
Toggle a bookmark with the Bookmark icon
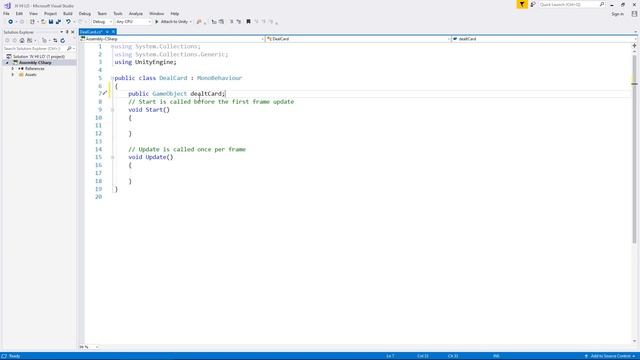coord(248,22)
